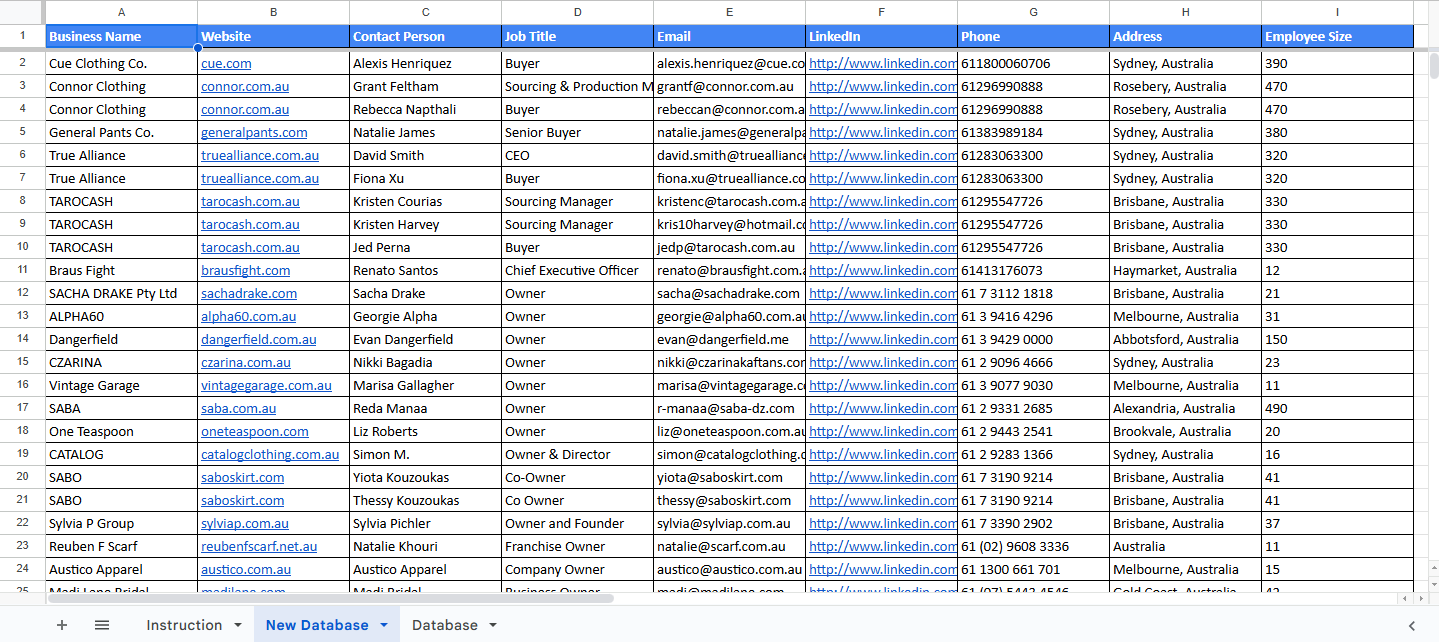
Task: Select phone cell 61413176073
Action: point(1034,270)
